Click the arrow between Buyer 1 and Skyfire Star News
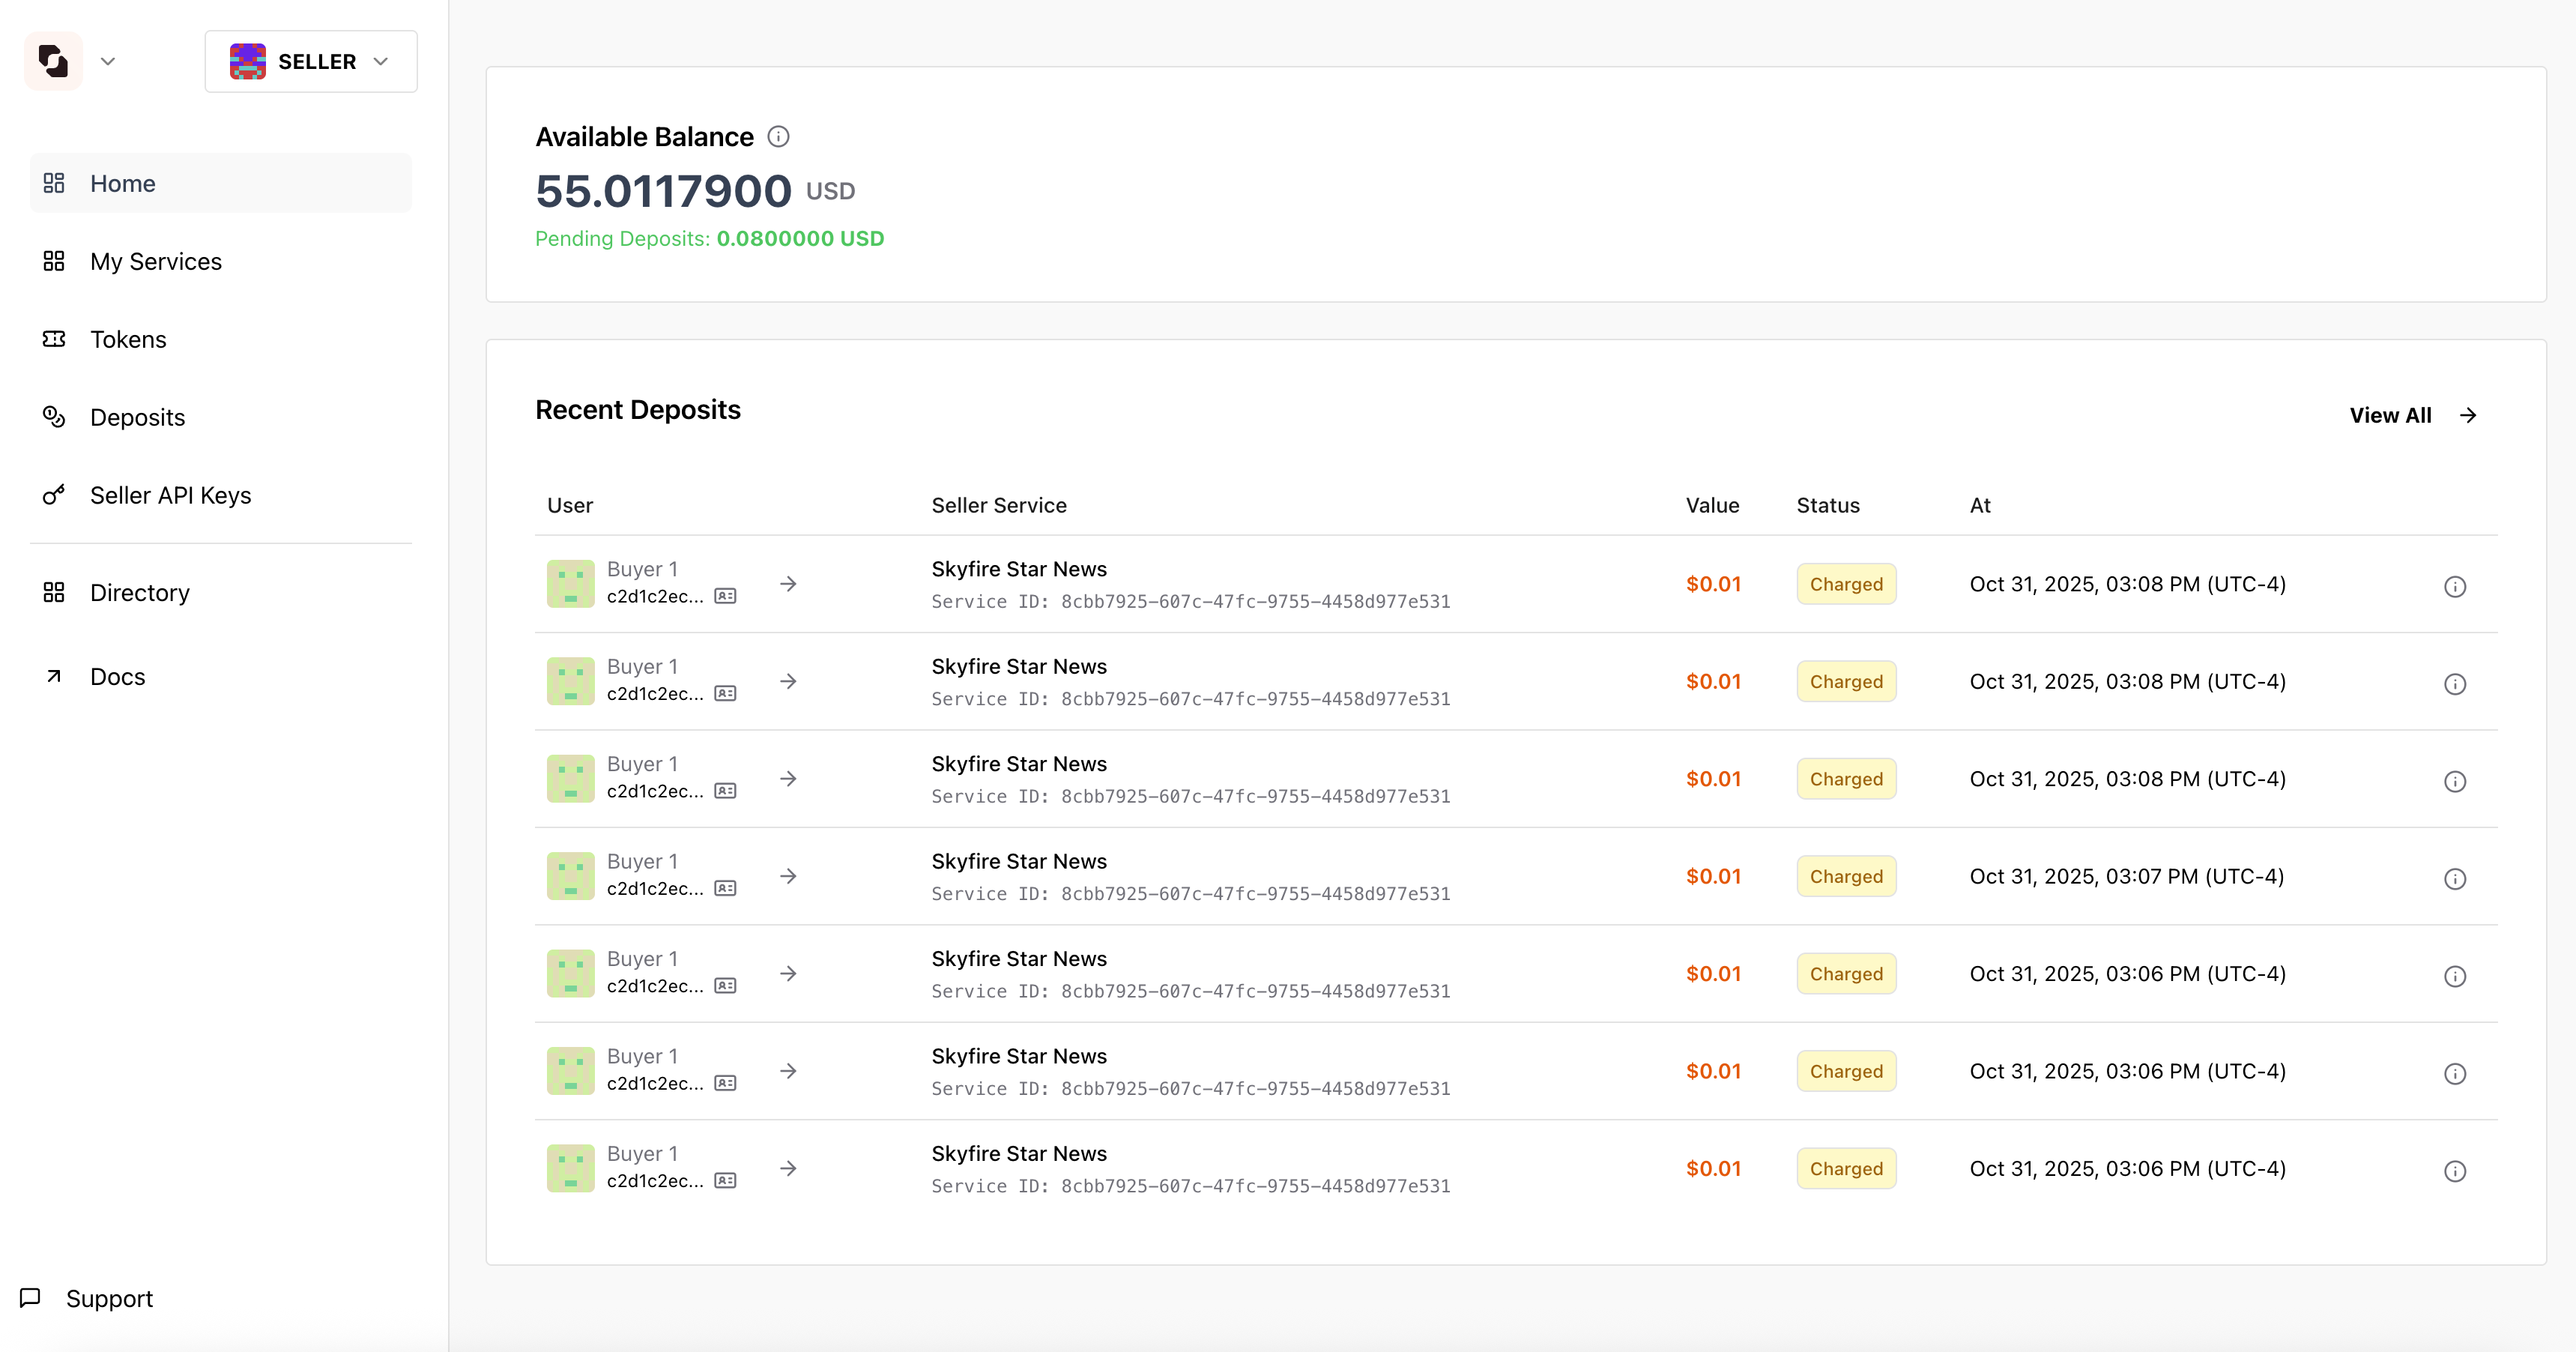 click(x=789, y=583)
